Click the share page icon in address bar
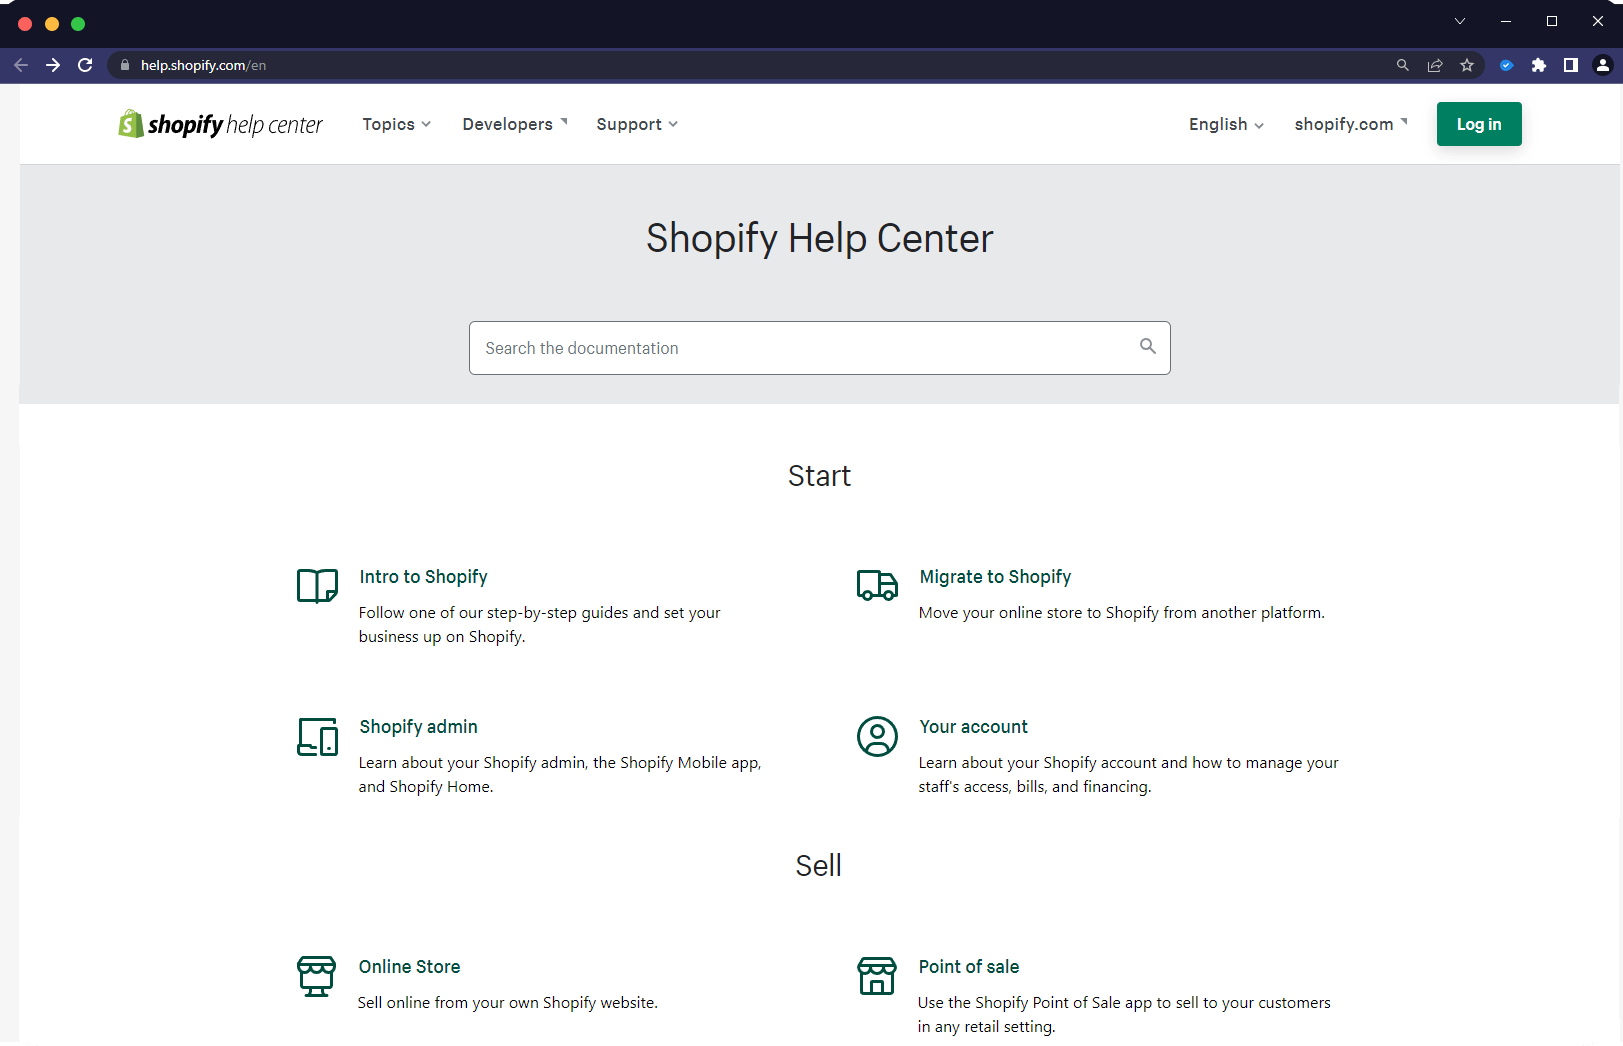Viewport: 1623px width, 1046px height. tap(1435, 65)
